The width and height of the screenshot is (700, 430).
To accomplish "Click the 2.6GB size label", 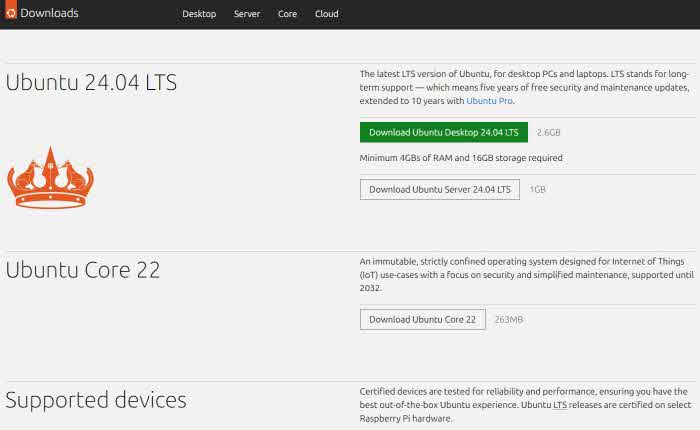I will click(548, 133).
